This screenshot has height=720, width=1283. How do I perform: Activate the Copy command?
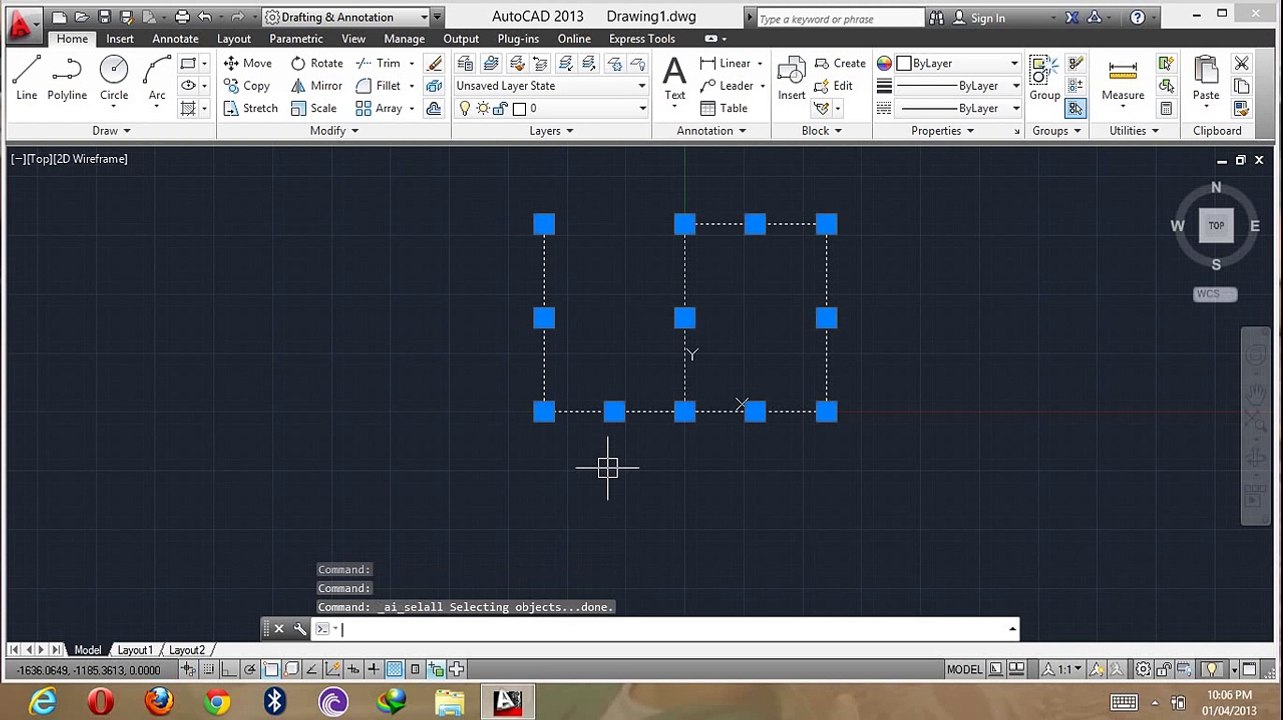coord(247,86)
